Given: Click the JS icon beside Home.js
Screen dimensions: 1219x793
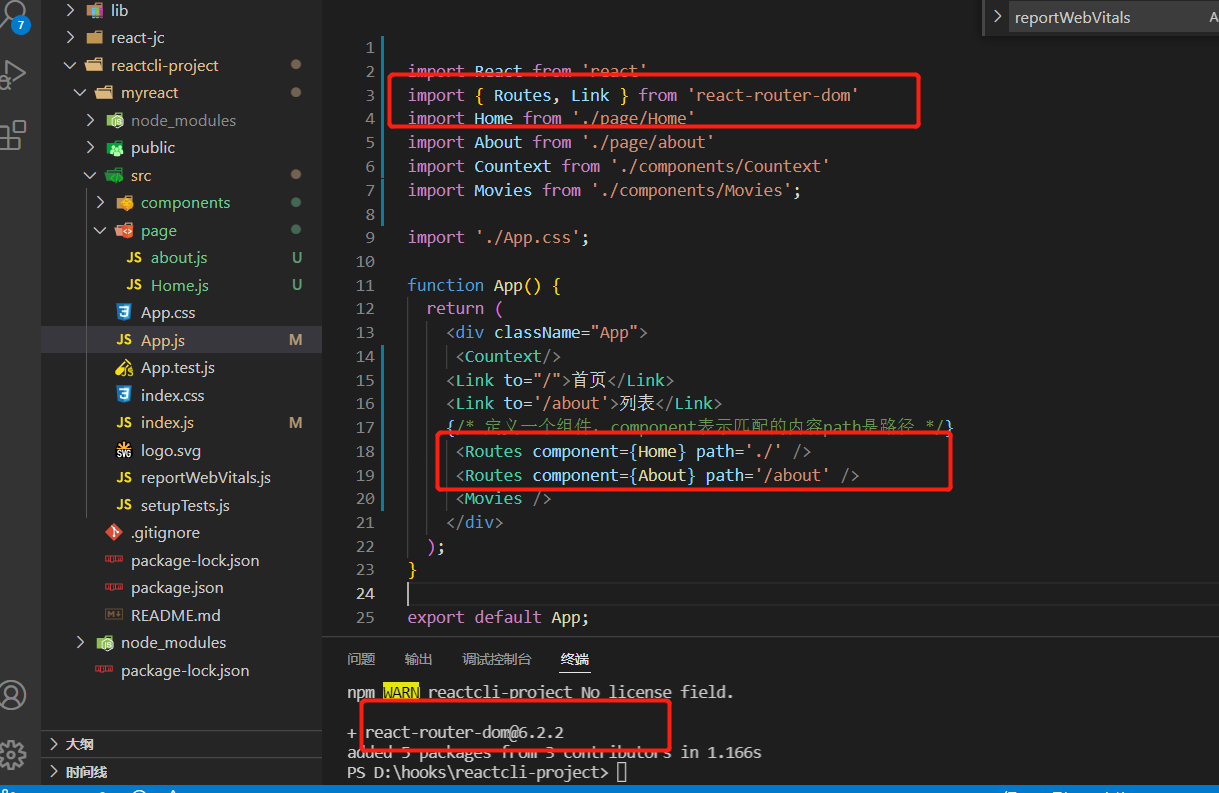Looking at the screenshot, I should point(134,285).
